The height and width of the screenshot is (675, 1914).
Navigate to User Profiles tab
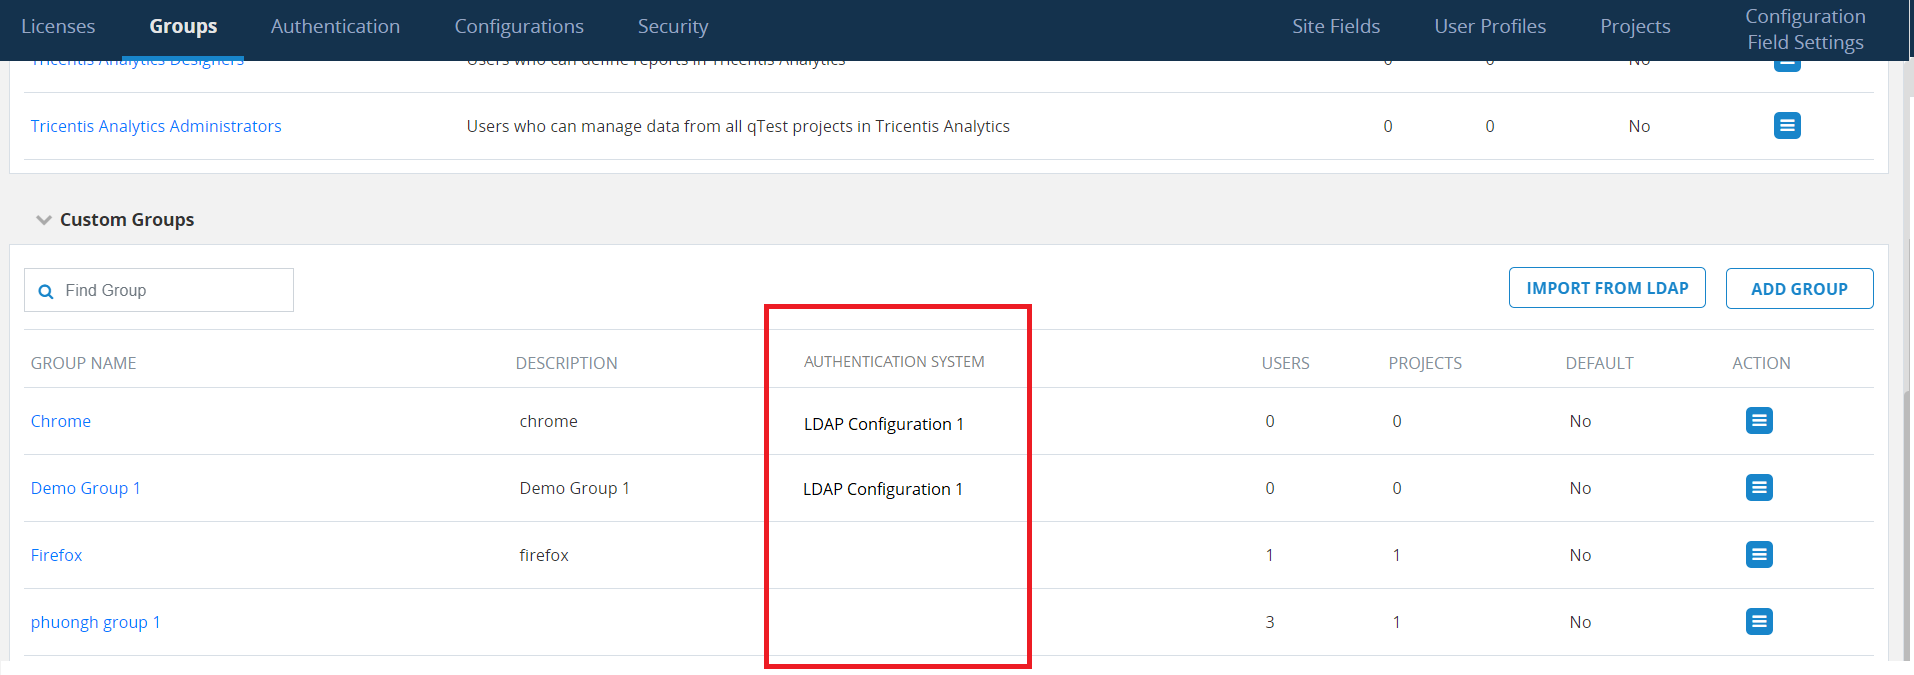(x=1490, y=27)
